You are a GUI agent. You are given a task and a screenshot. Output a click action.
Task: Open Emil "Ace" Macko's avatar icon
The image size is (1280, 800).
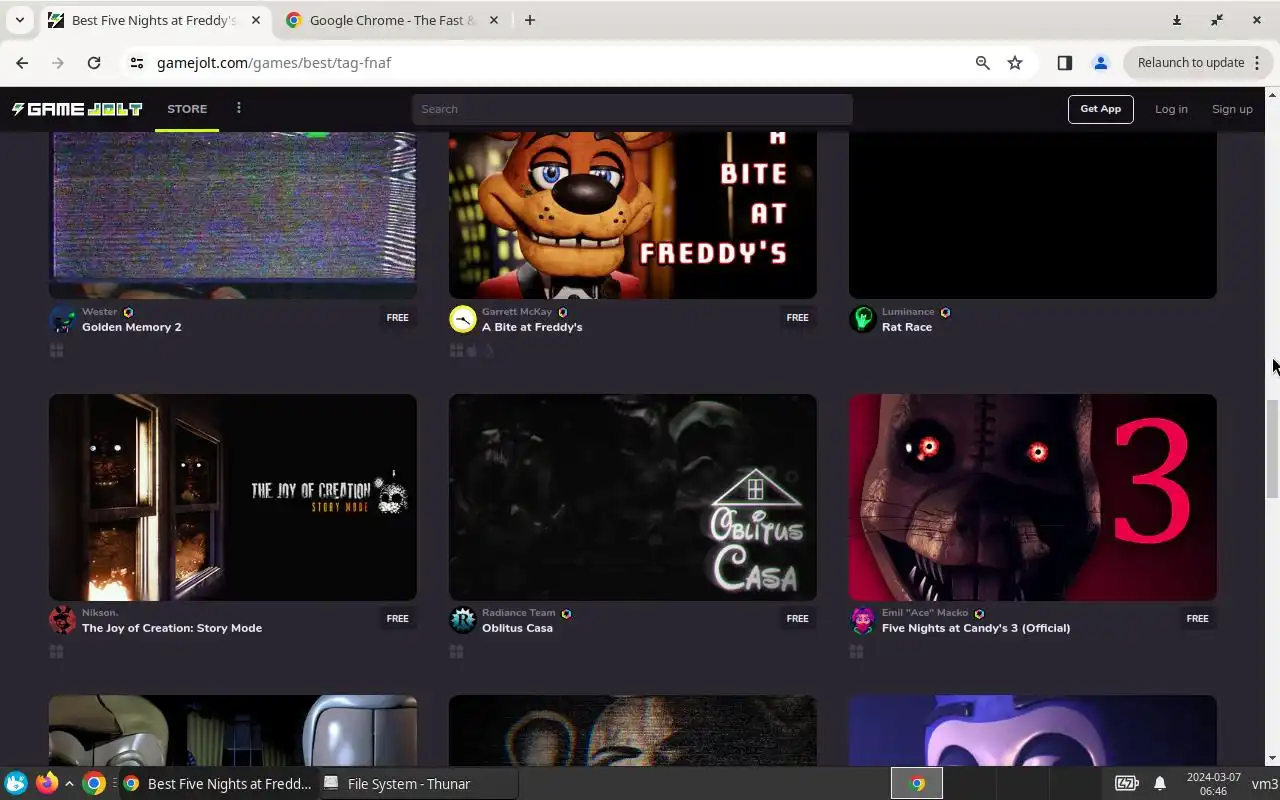point(862,620)
